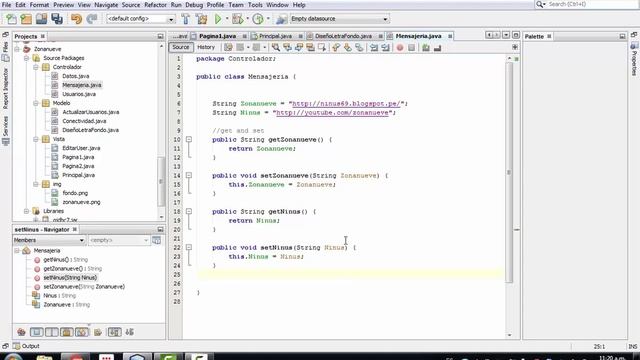The height and width of the screenshot is (360, 640).
Task: Open the Refactor menu
Action: tap(155, 5)
